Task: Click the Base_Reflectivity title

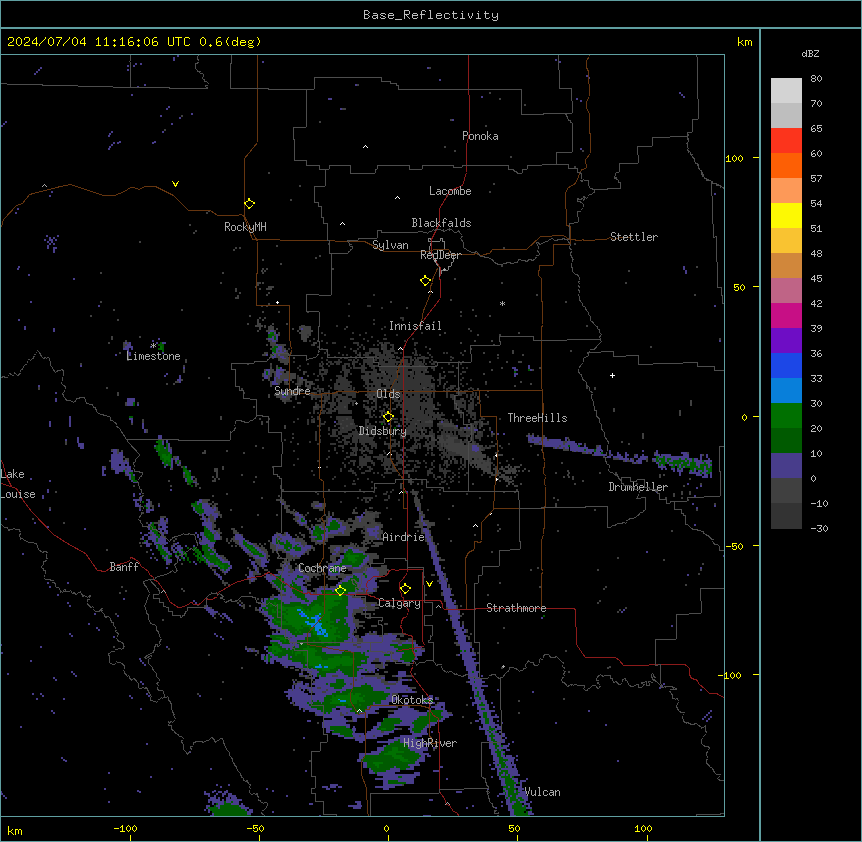Action: tap(431, 15)
